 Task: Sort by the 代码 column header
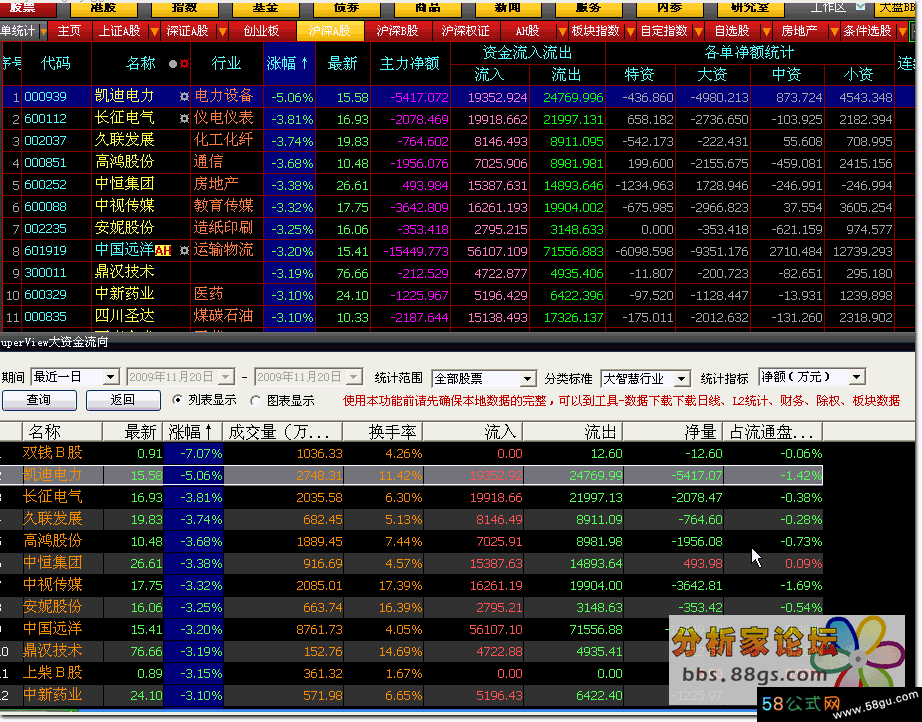(56, 63)
